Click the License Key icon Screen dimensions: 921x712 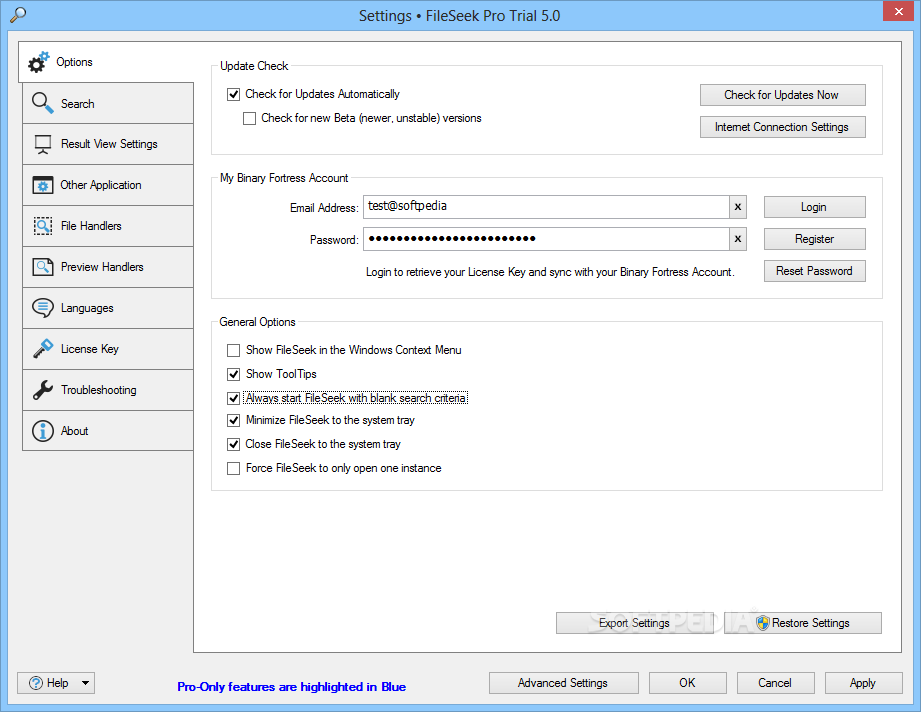42,349
